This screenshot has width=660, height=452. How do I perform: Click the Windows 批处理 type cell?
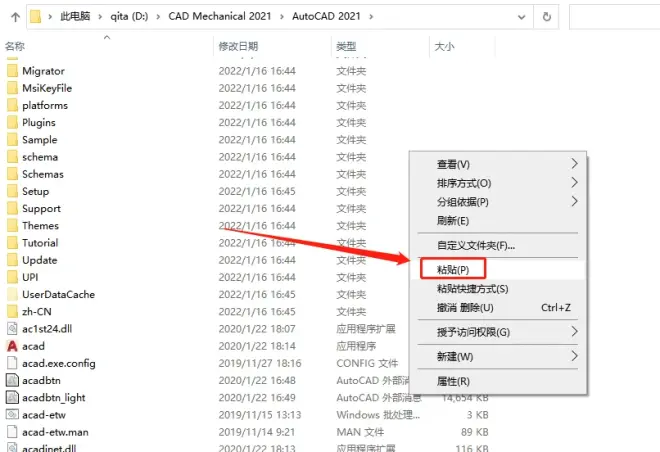[x=378, y=415]
